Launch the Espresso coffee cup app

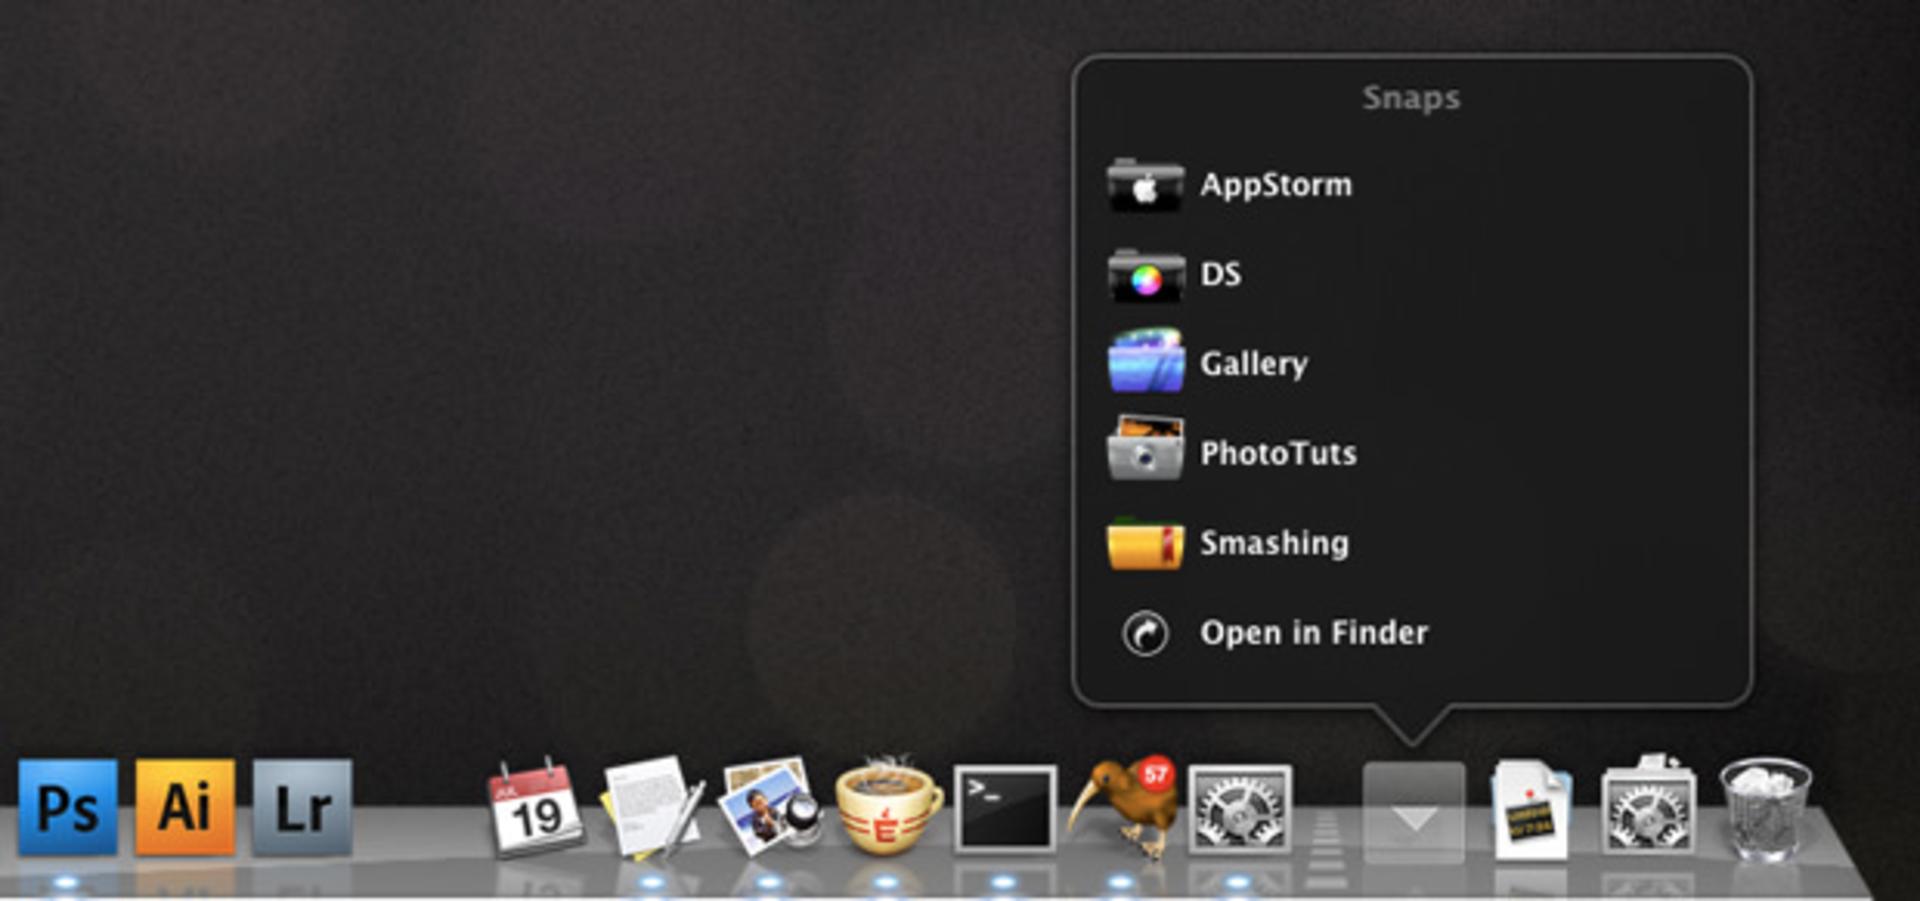point(887,807)
